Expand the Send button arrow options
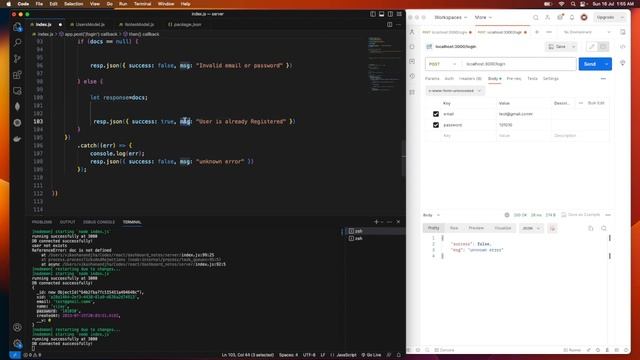This screenshot has width=640, height=360. coord(607,64)
